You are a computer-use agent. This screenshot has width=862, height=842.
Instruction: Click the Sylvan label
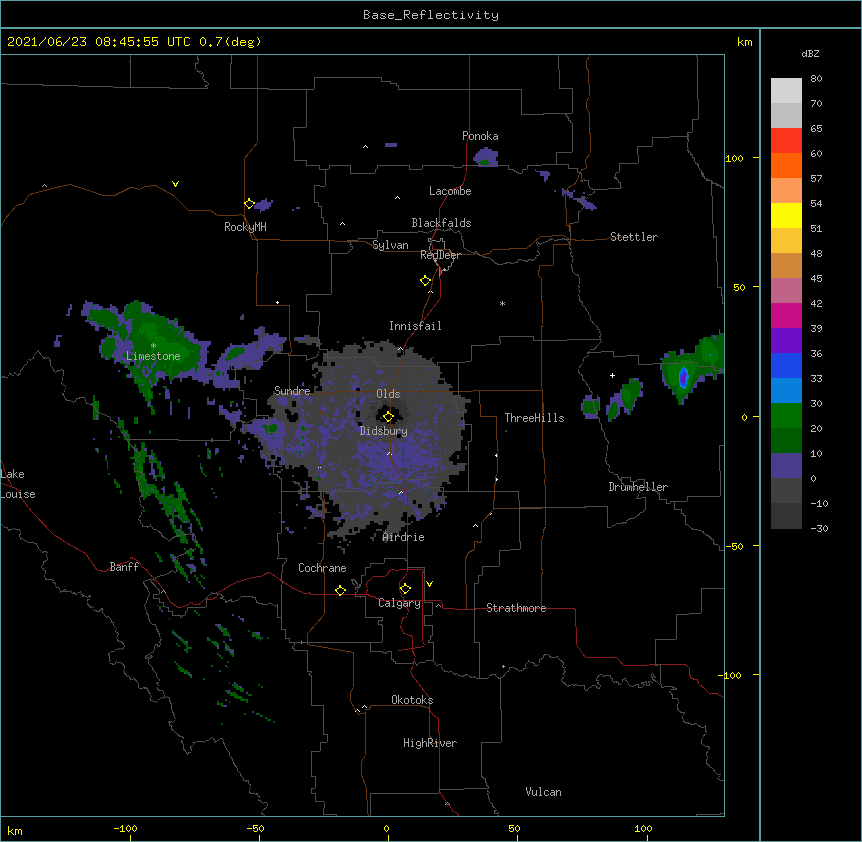390,245
